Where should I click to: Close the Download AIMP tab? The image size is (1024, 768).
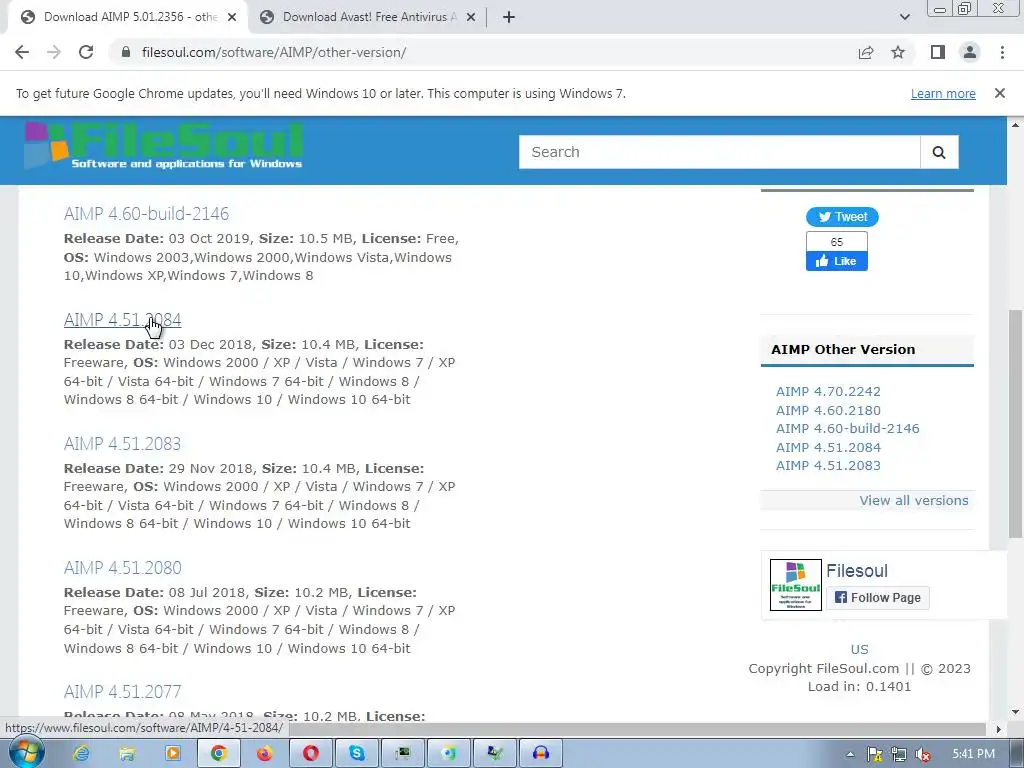[x=232, y=18]
